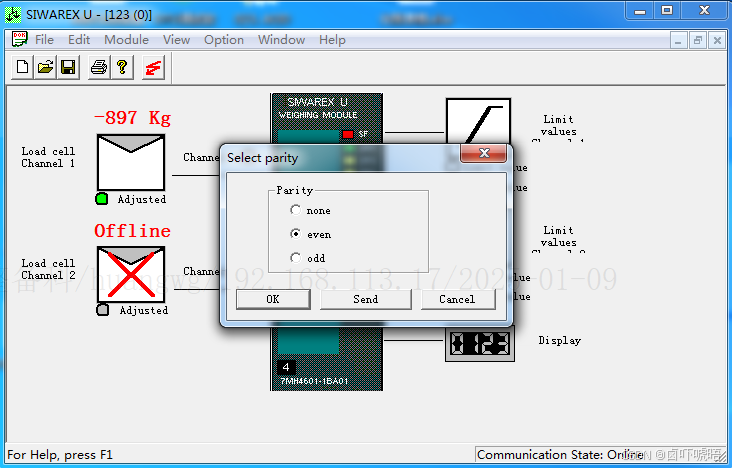Image resolution: width=732 pixels, height=468 pixels.
Task: Click the SIWAREX U title bar app icon
Action: [13, 15]
